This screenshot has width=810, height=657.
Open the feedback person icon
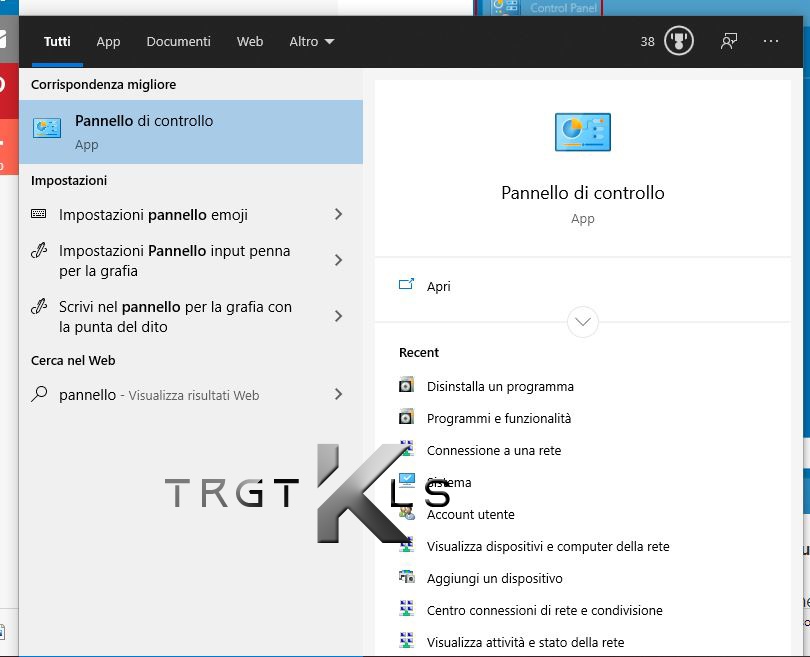coord(729,41)
